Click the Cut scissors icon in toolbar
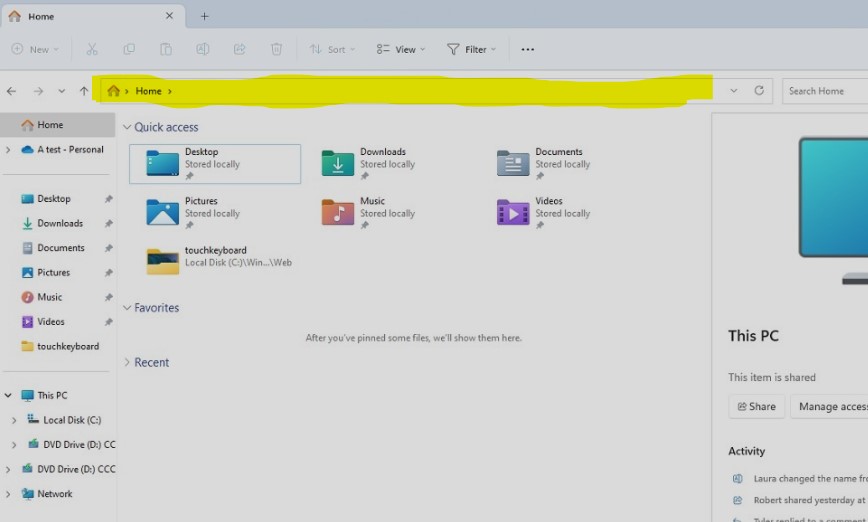Screen dimensions: 868x522 tap(92, 49)
